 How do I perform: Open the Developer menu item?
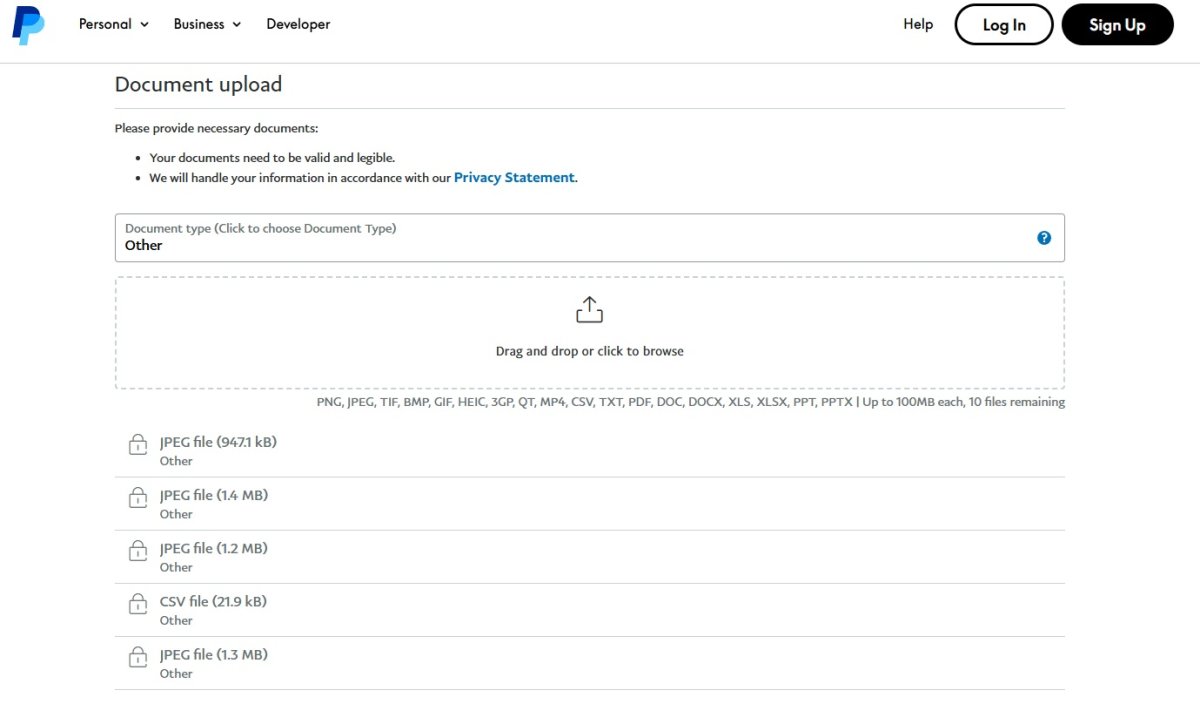(298, 24)
